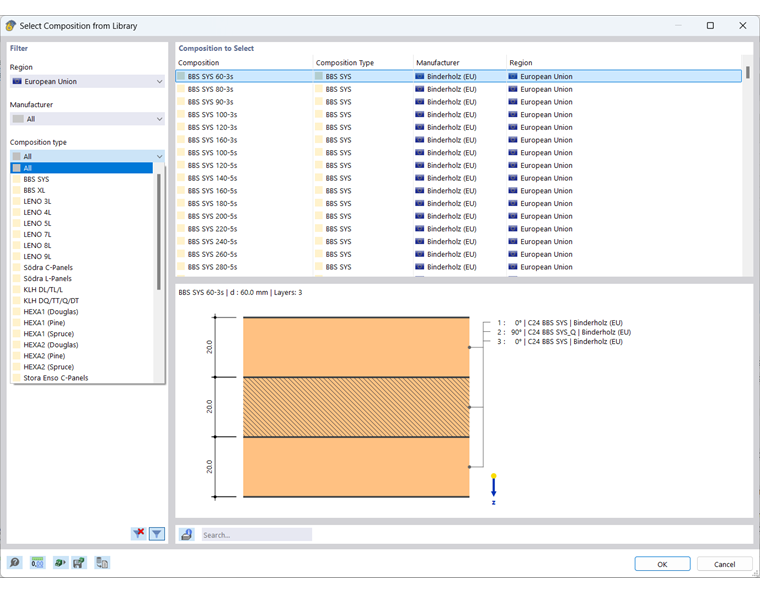Select the BBS SYS 180-5s row
The width and height of the screenshot is (760, 594).
pos(458,203)
